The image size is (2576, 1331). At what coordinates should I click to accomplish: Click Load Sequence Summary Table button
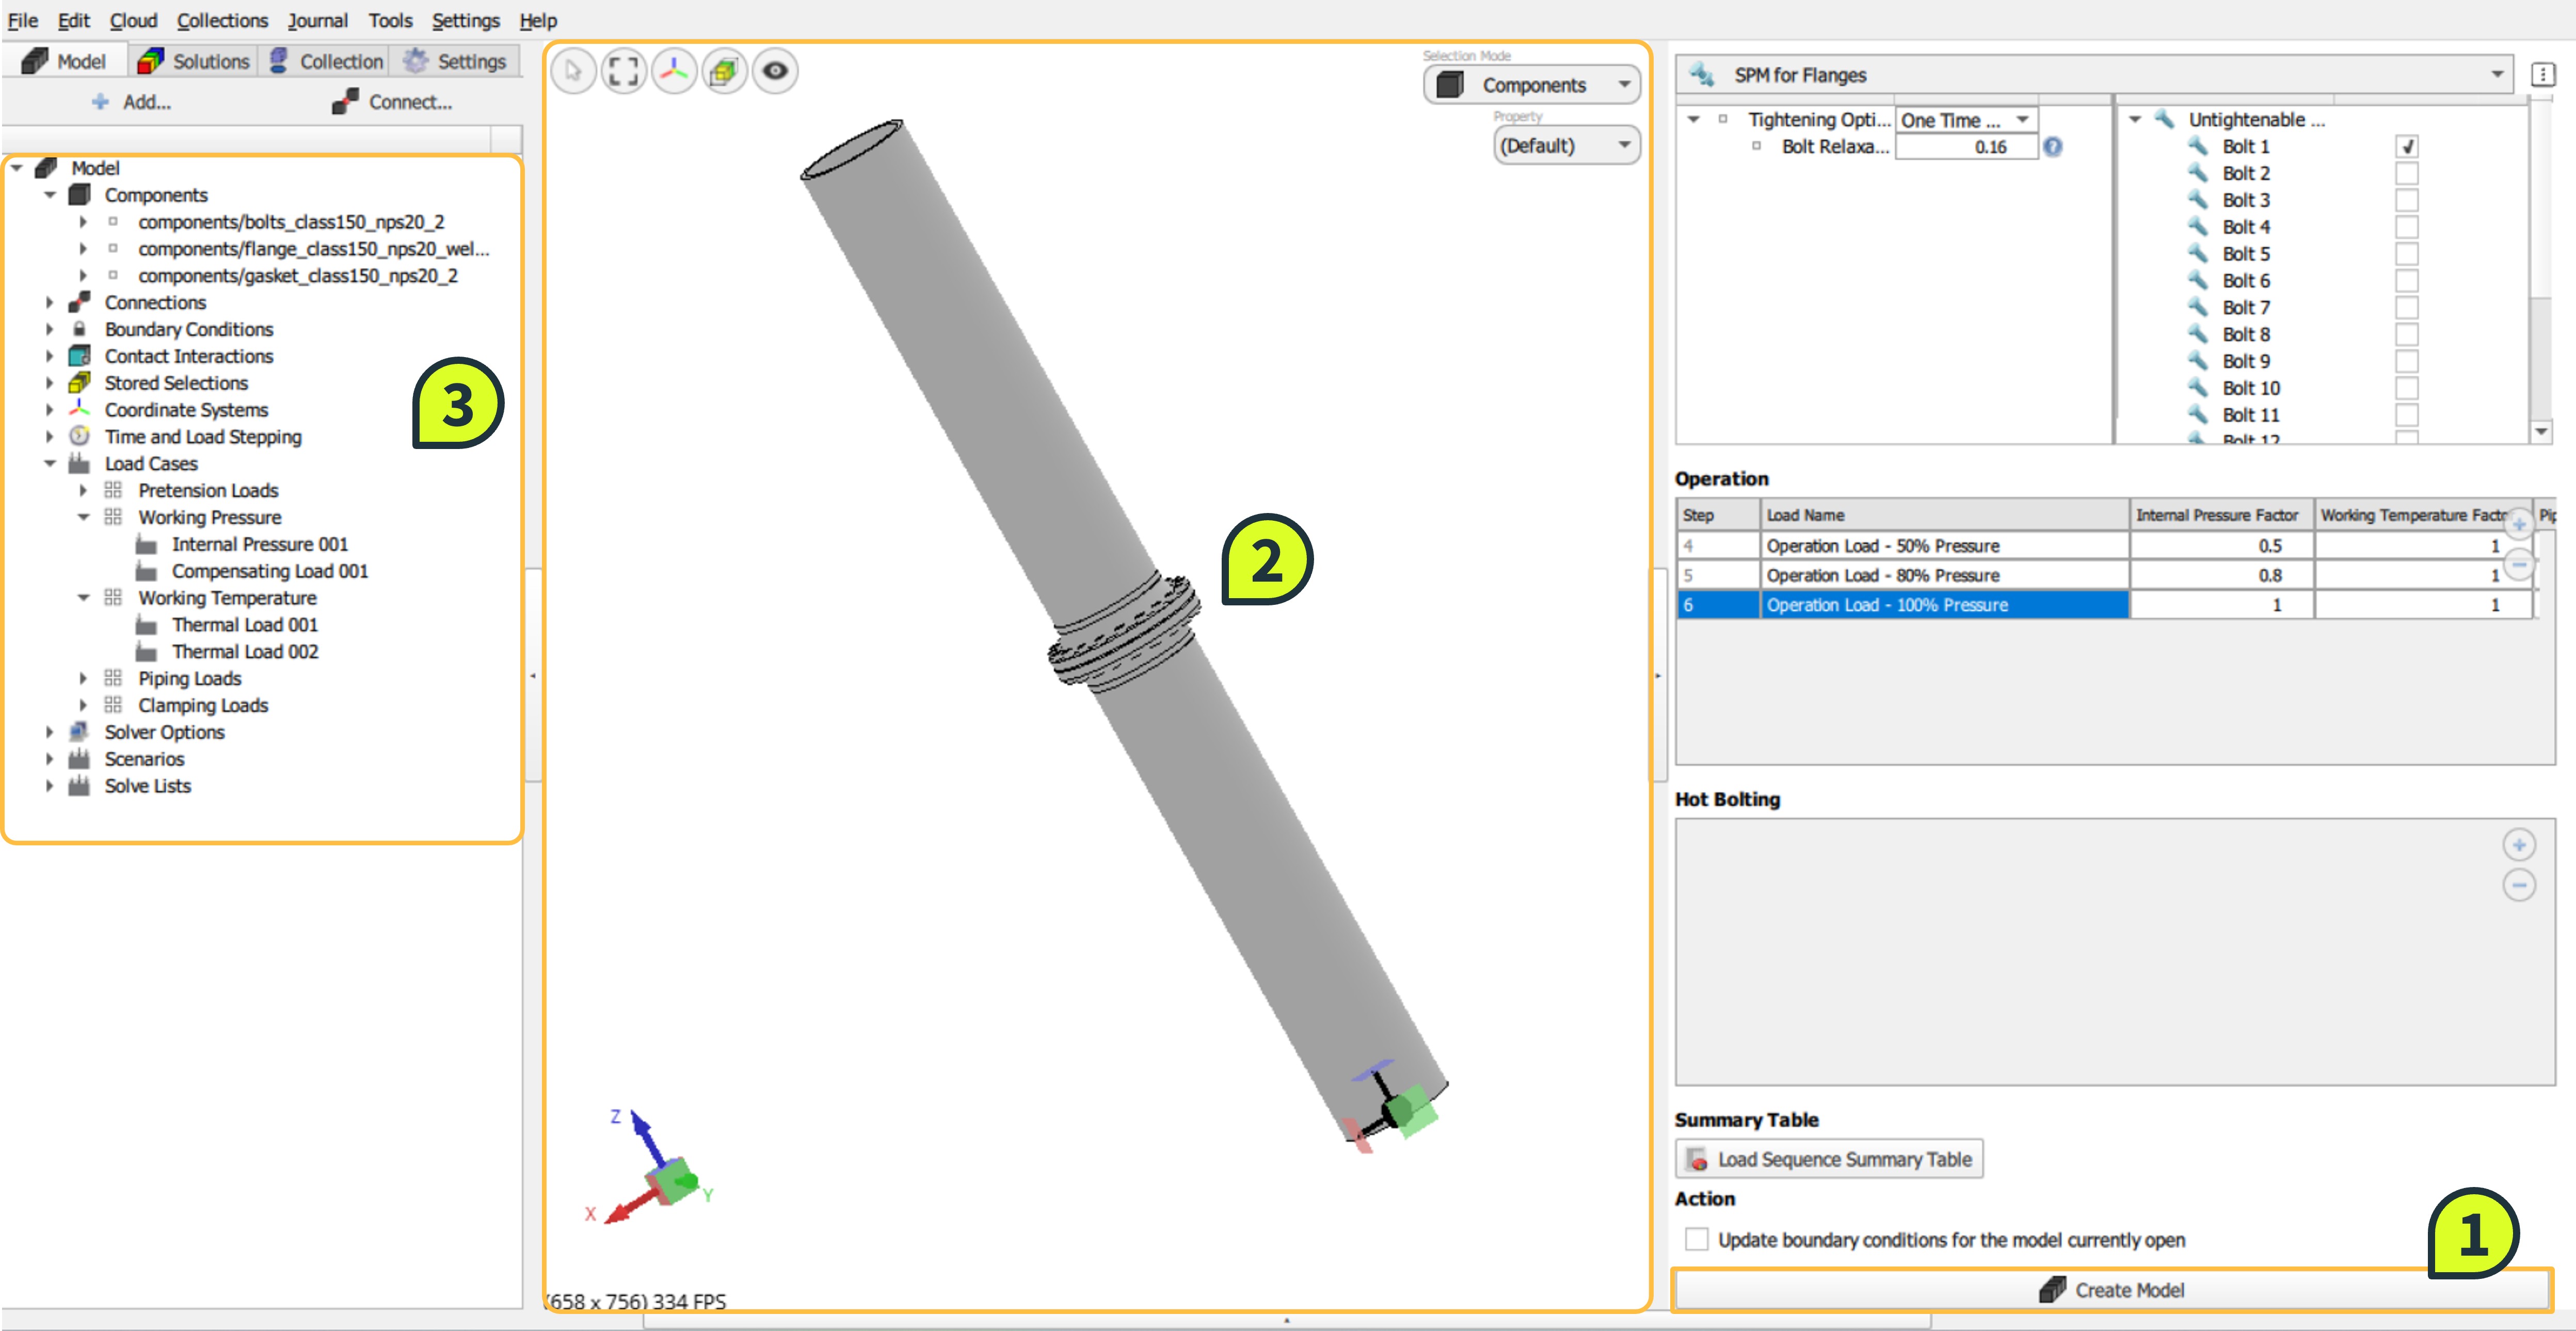pos(1829,1159)
